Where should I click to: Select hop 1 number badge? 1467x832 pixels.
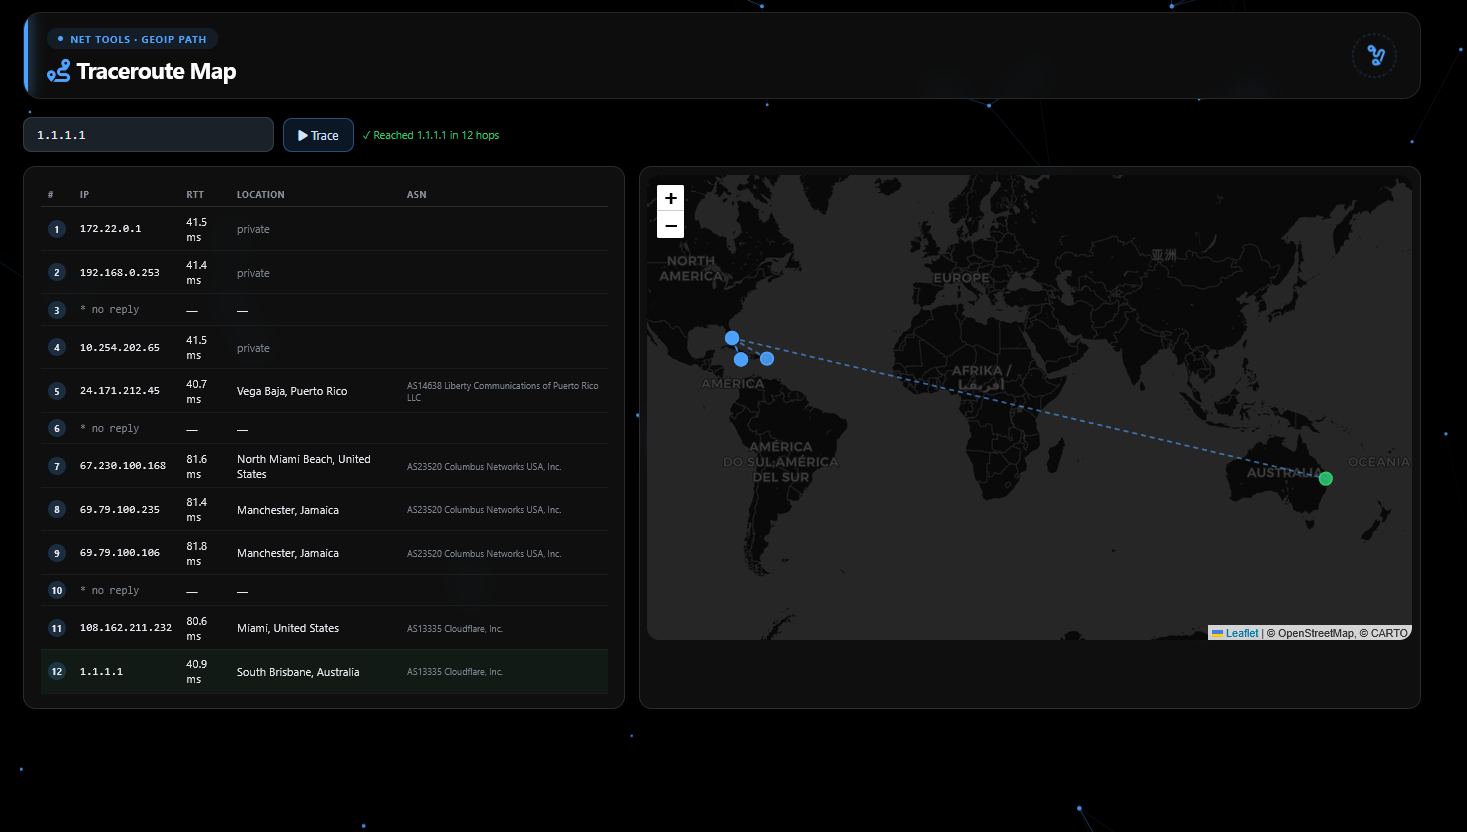click(57, 229)
